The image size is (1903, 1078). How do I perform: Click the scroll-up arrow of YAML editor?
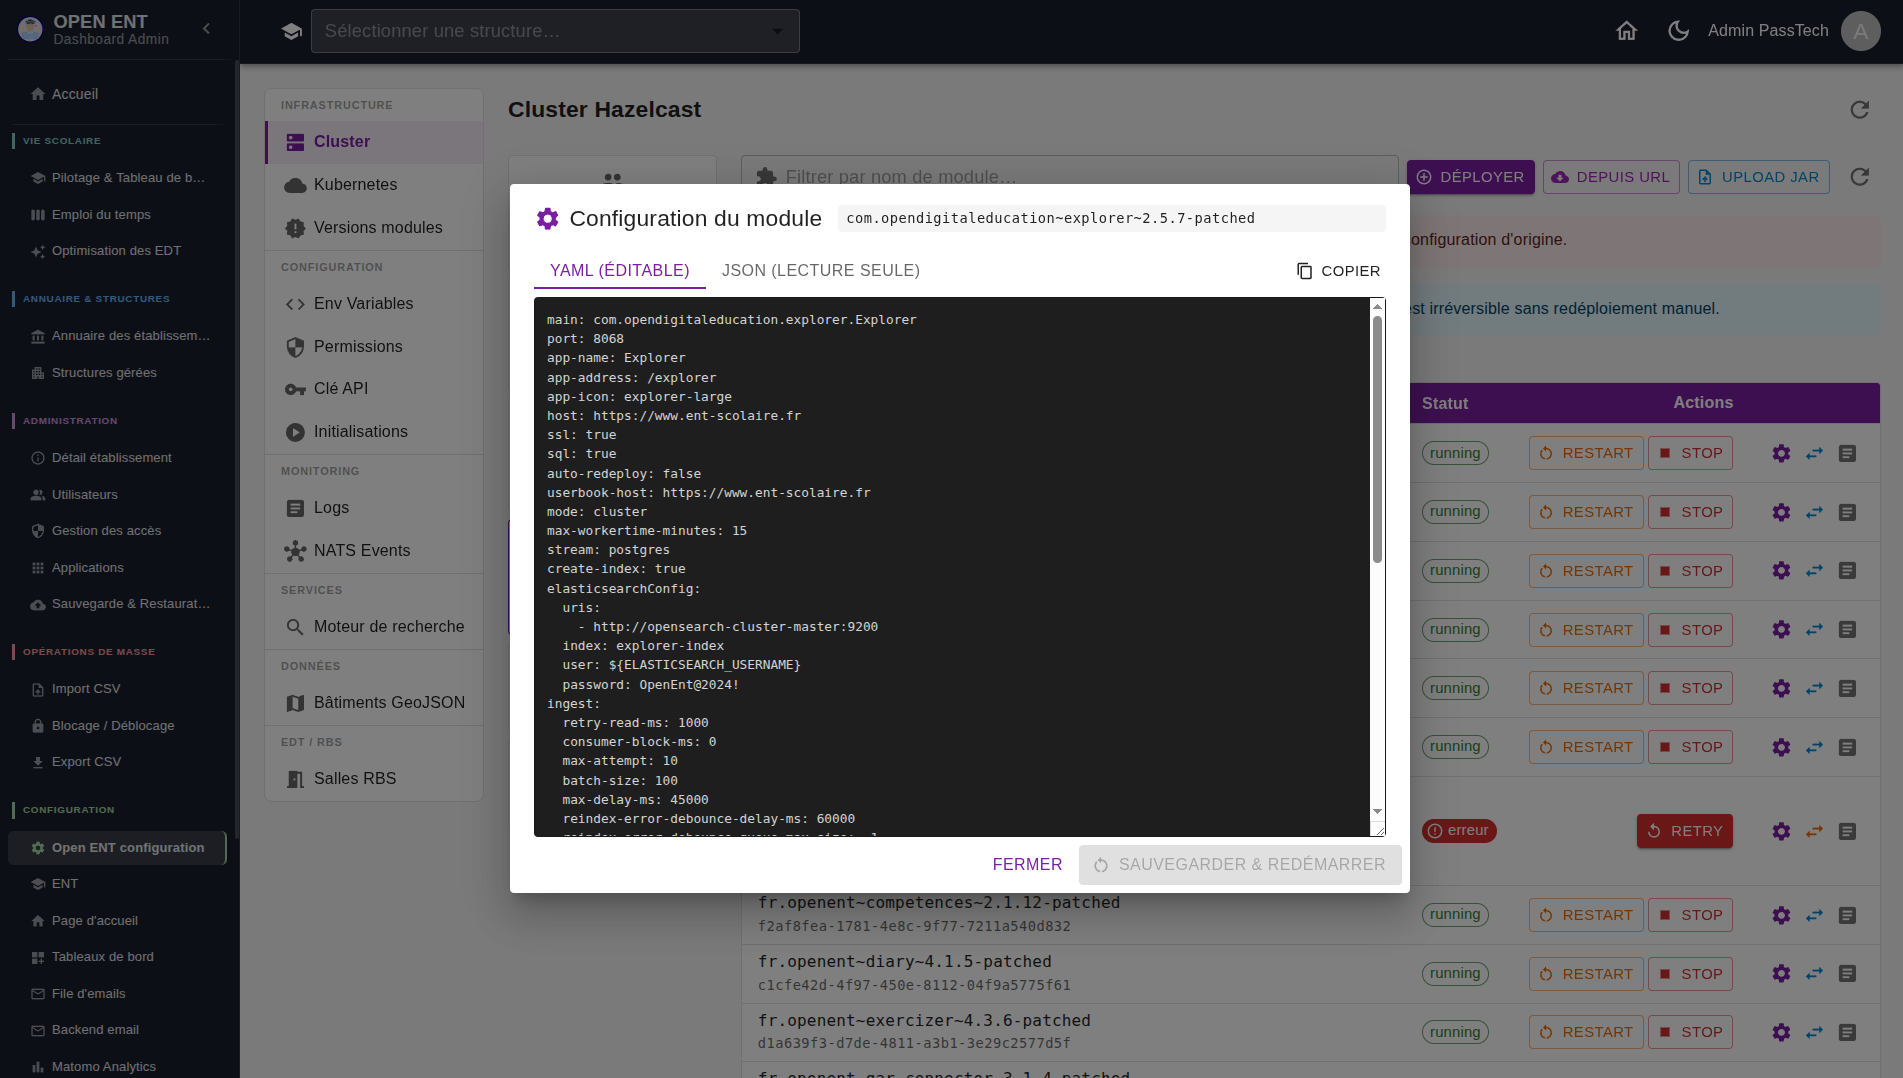(x=1377, y=306)
